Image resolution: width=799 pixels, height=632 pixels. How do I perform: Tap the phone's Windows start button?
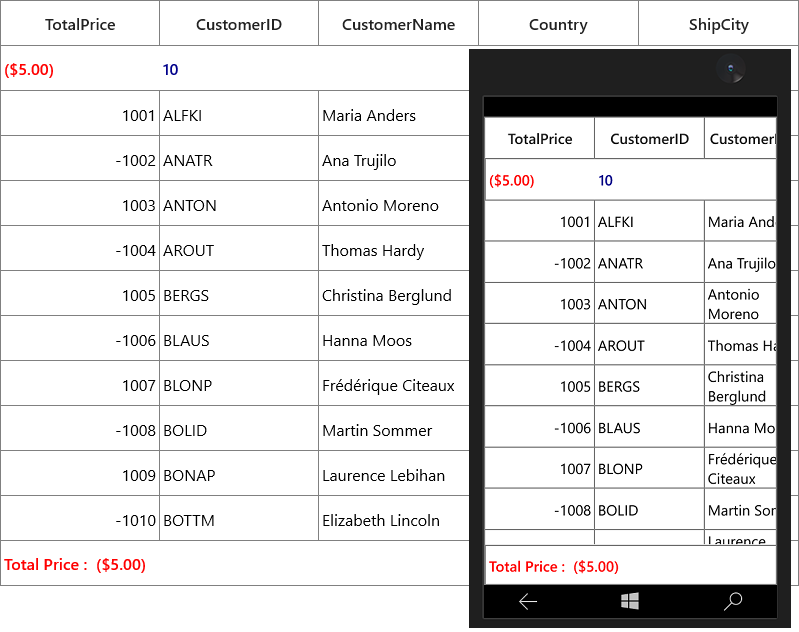pyautogui.click(x=630, y=601)
